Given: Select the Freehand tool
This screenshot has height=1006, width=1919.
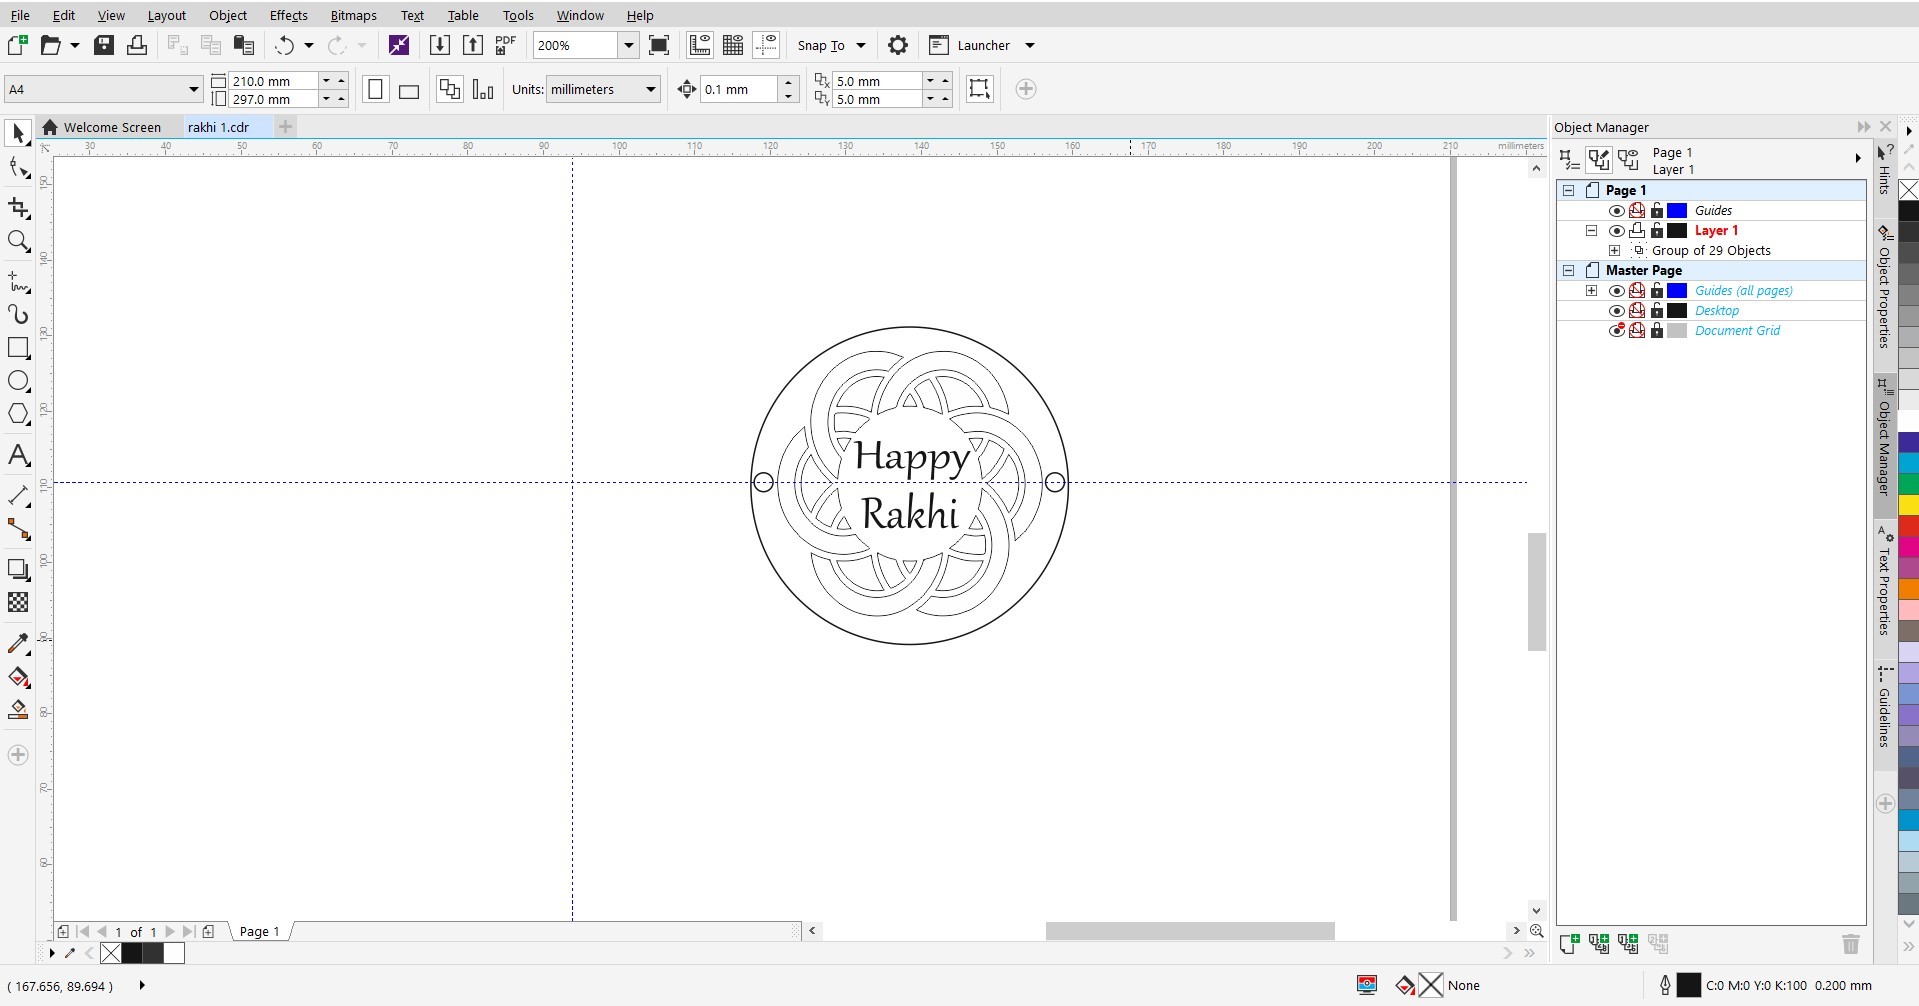Looking at the screenshot, I should 18,282.
